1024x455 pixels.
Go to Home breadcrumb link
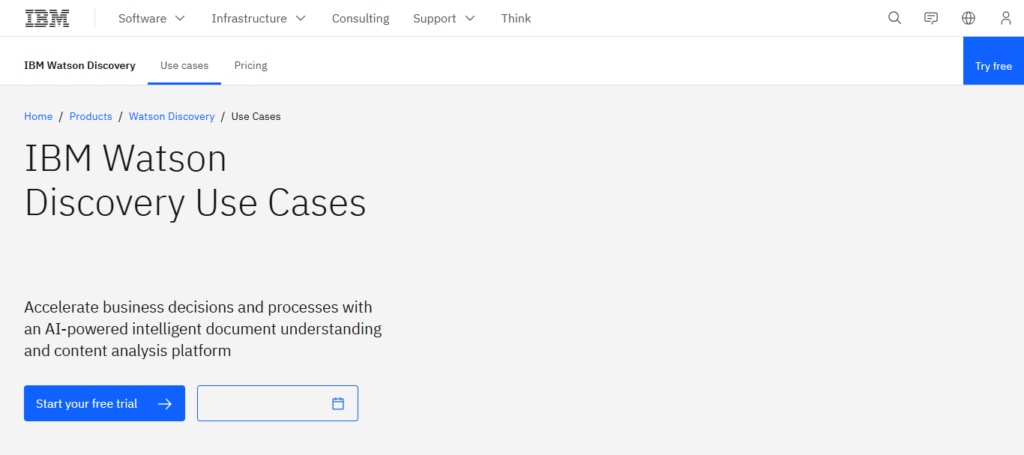[39, 116]
